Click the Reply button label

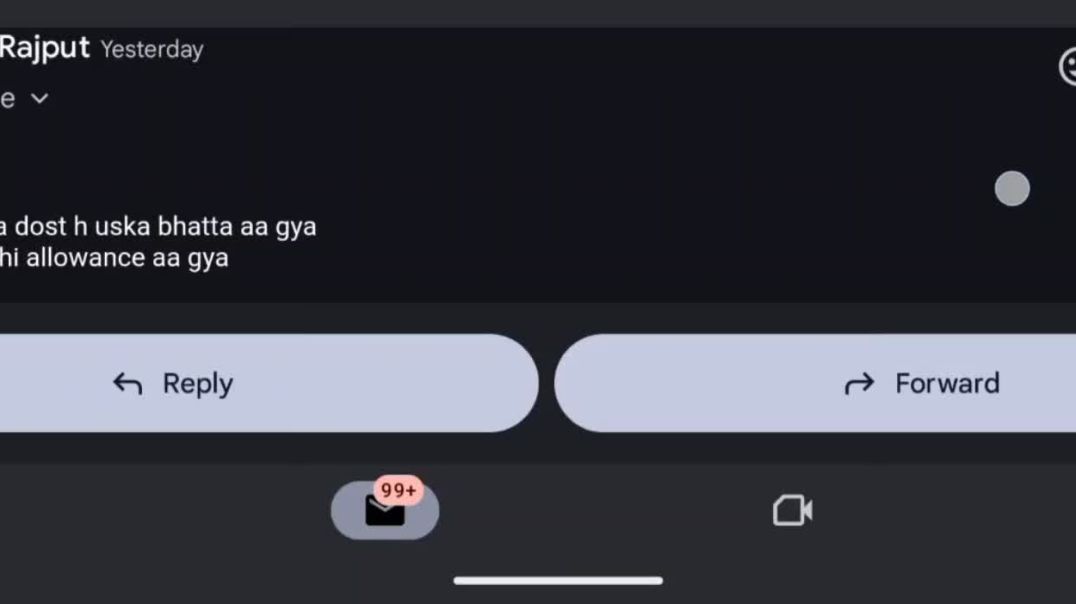[197, 384]
